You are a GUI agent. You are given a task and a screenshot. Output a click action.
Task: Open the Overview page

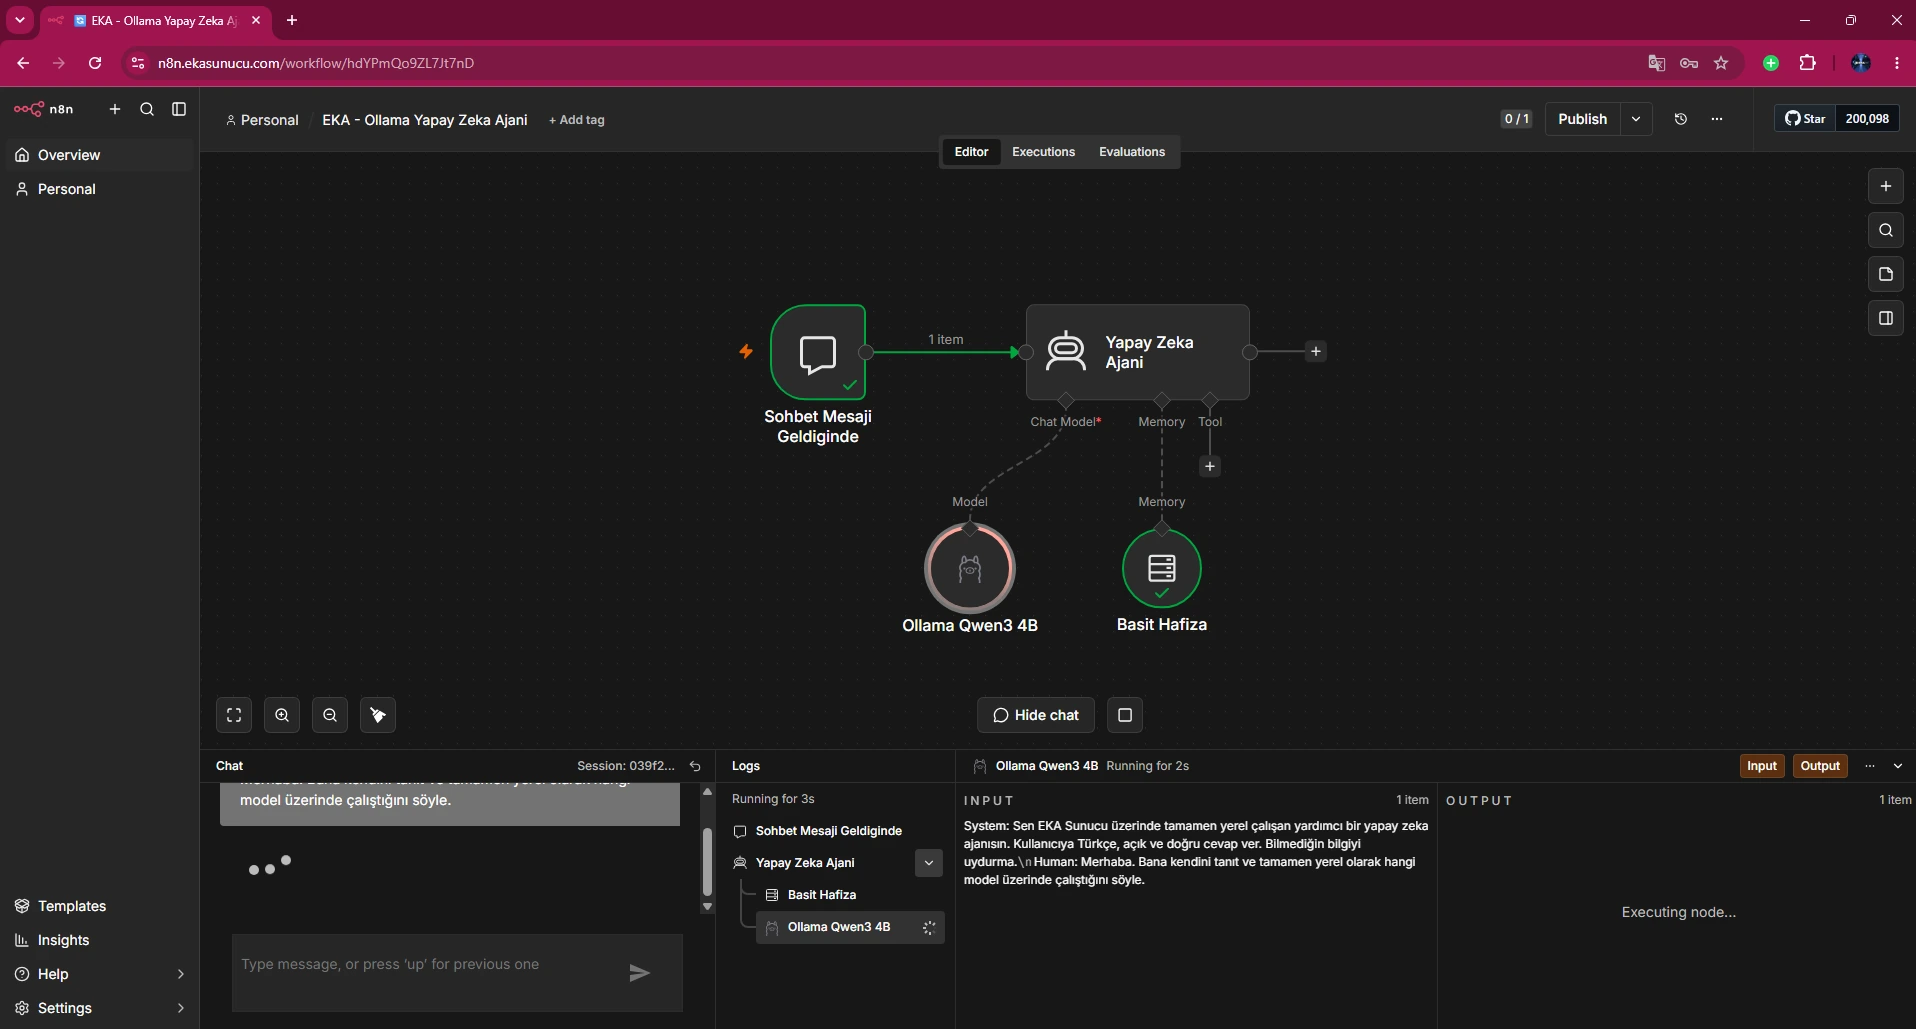pyautogui.click(x=98, y=155)
